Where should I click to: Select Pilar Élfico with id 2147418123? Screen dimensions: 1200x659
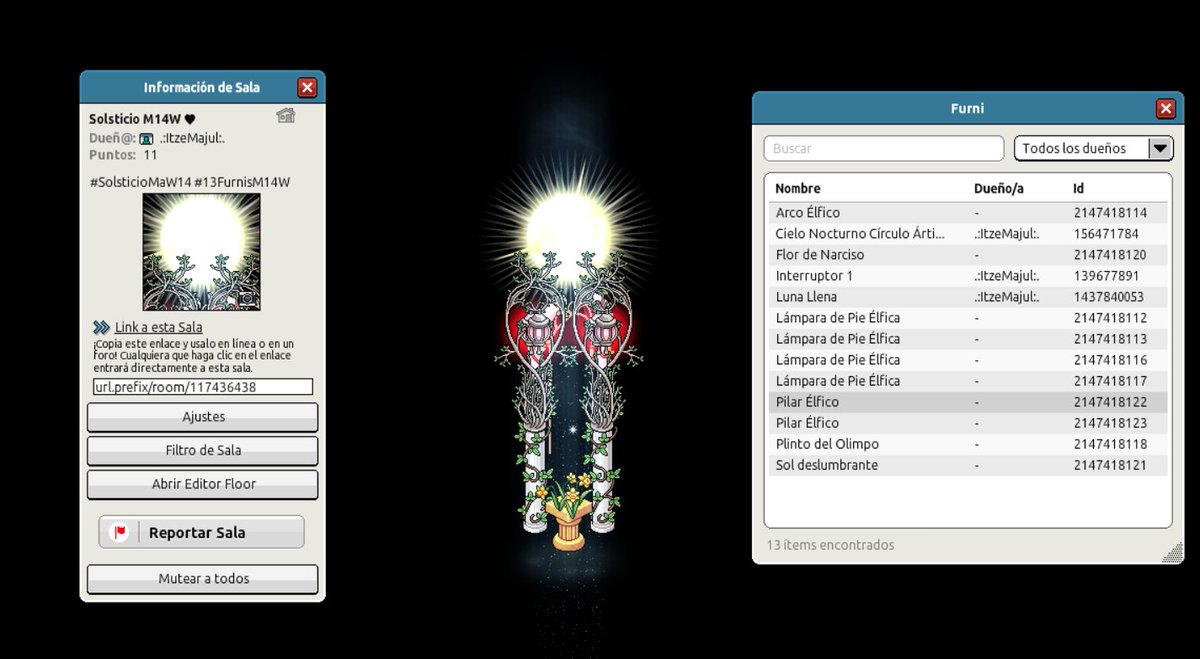click(x=968, y=423)
